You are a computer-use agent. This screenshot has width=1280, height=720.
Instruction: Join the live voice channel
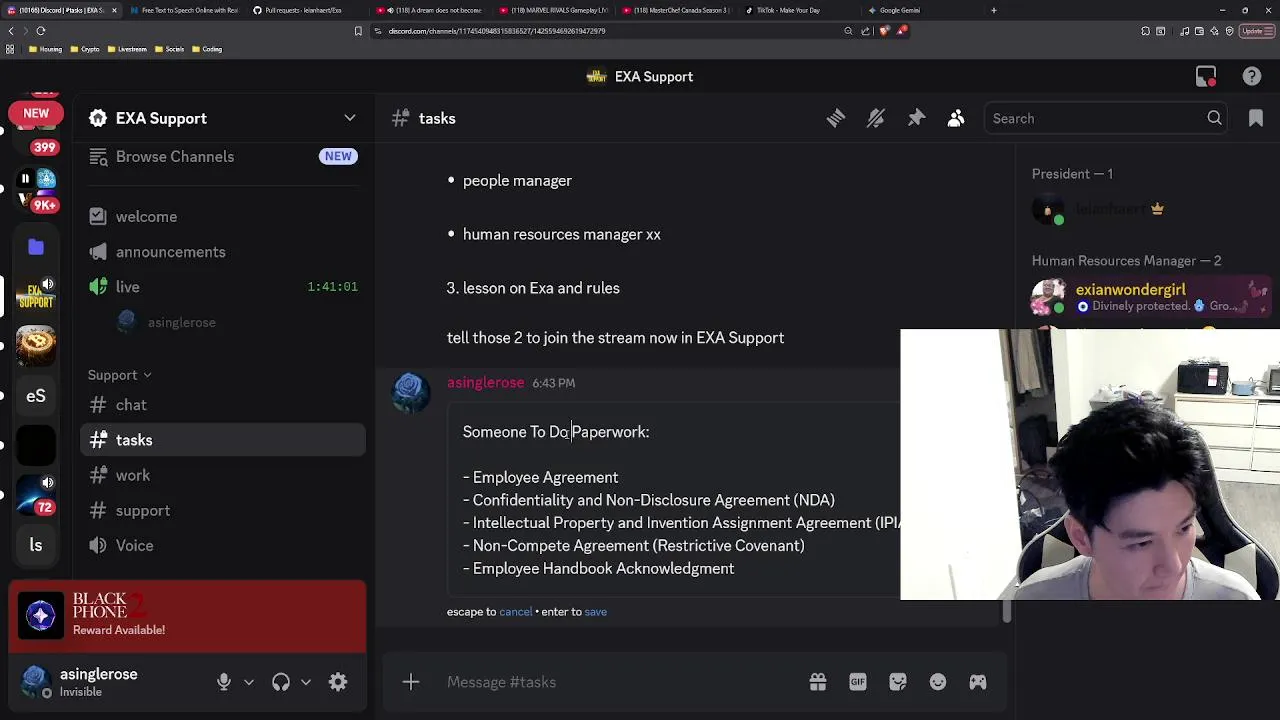[222, 287]
